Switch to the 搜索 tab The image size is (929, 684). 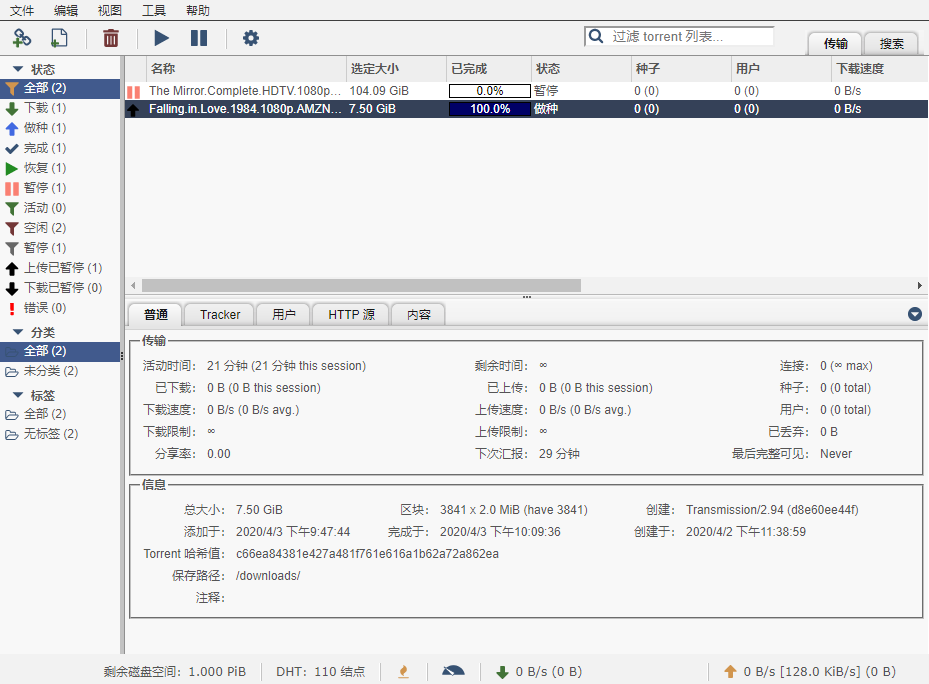coord(891,44)
